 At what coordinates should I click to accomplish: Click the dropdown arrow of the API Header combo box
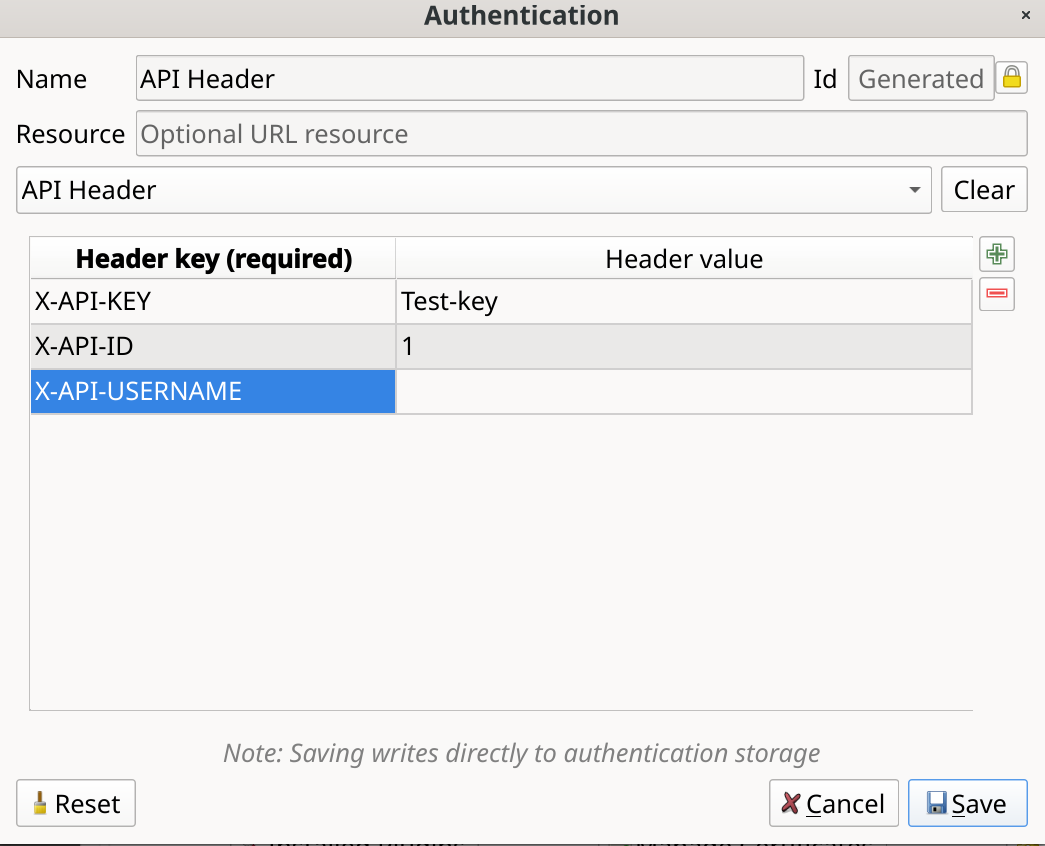click(x=916, y=189)
